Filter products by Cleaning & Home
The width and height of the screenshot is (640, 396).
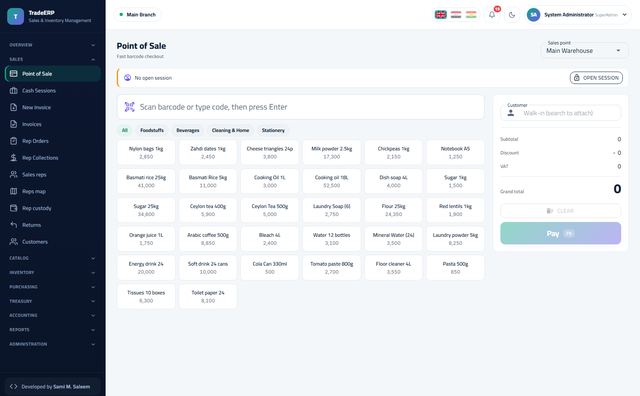[230, 130]
